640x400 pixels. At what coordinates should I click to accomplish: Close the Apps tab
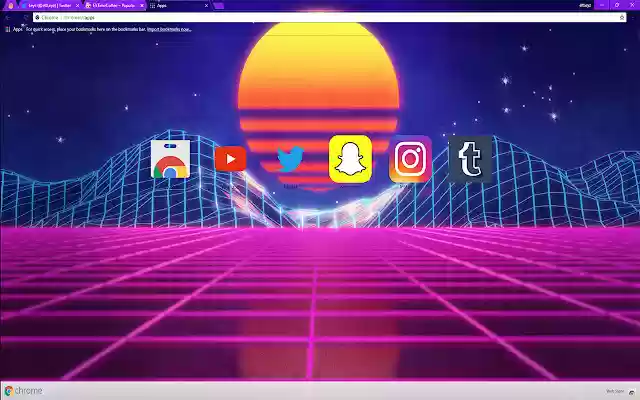(x=206, y=6)
